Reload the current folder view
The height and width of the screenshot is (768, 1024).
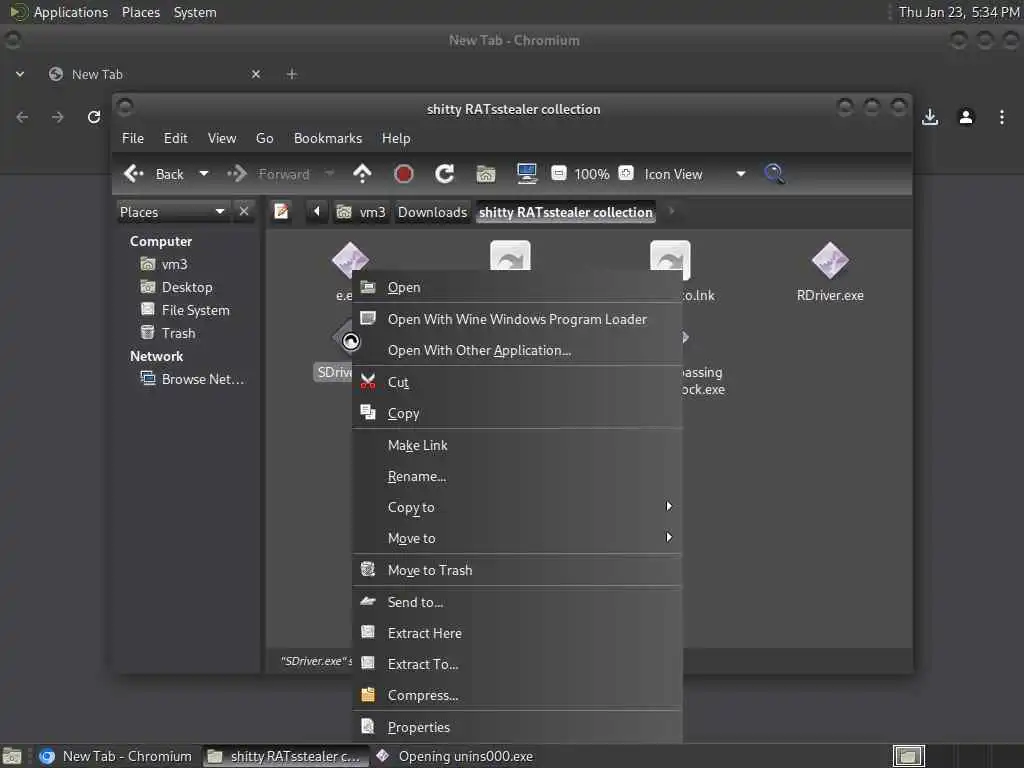coord(445,174)
